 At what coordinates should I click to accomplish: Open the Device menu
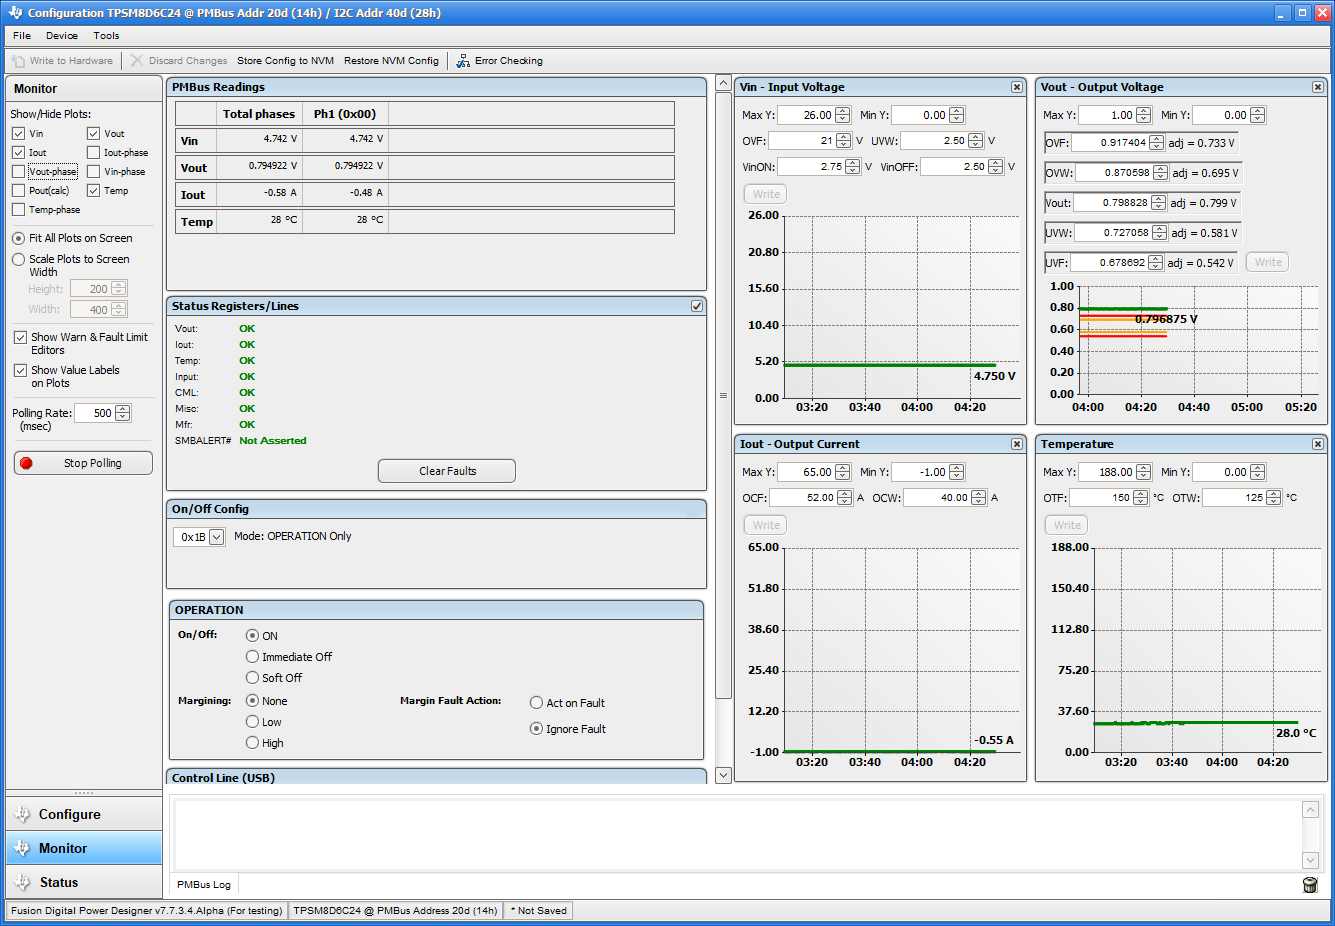click(x=61, y=36)
